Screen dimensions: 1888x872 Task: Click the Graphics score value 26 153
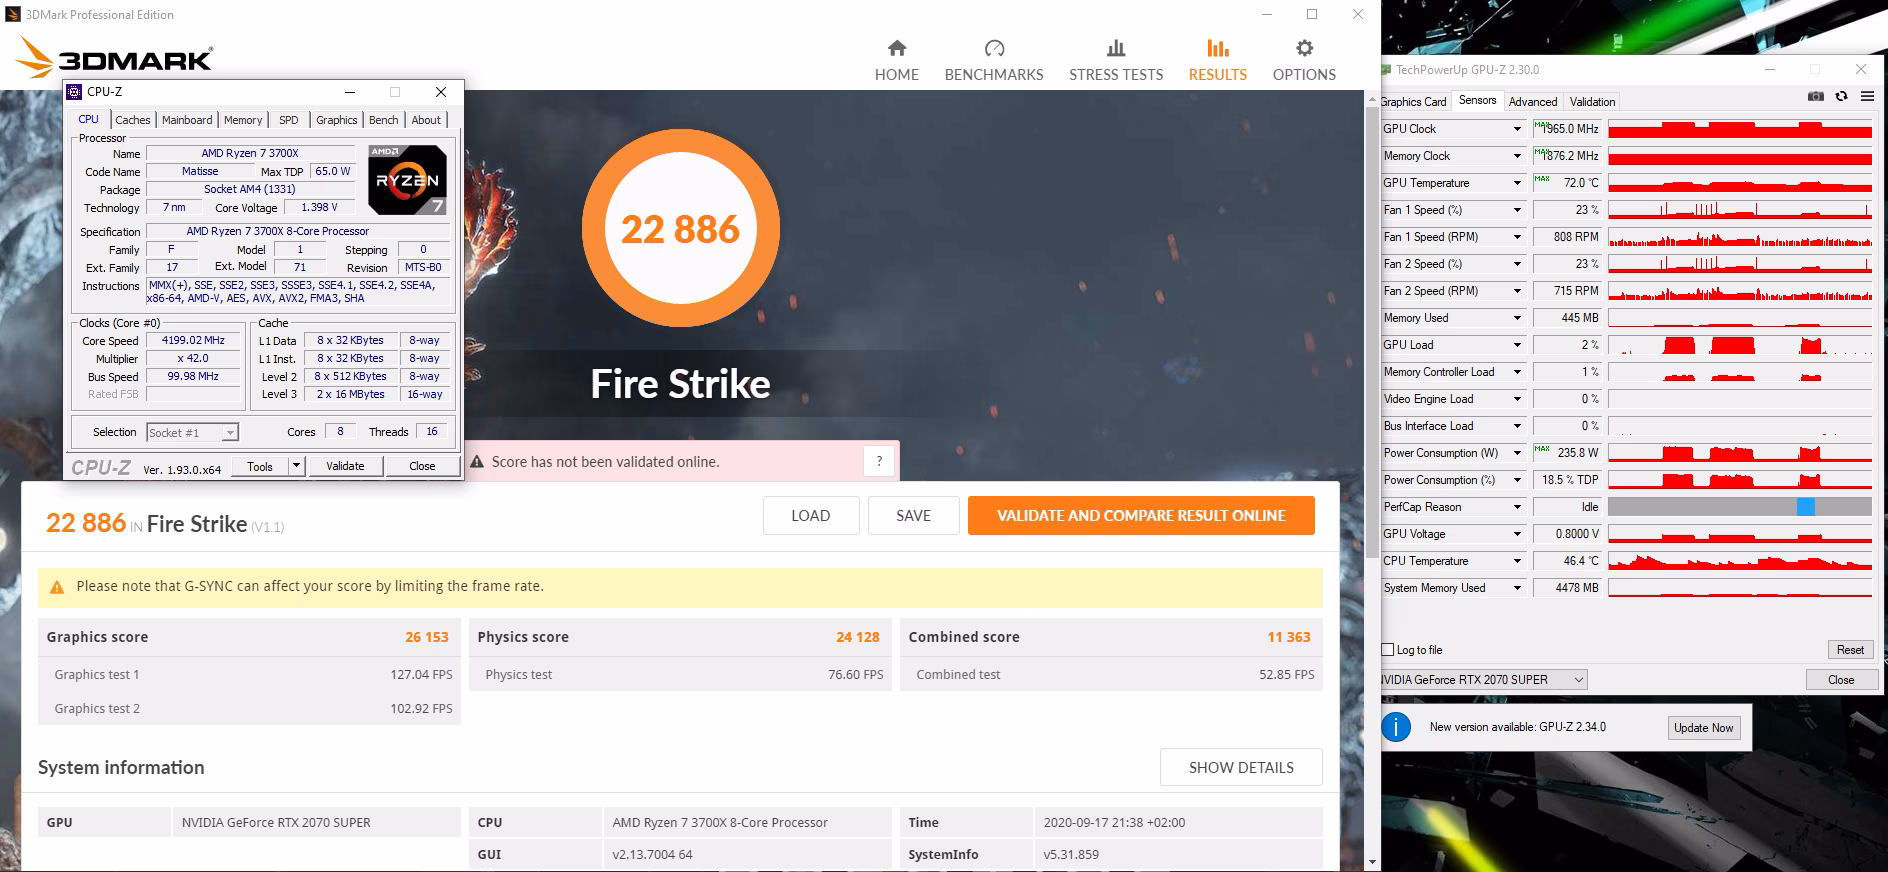click(x=427, y=637)
